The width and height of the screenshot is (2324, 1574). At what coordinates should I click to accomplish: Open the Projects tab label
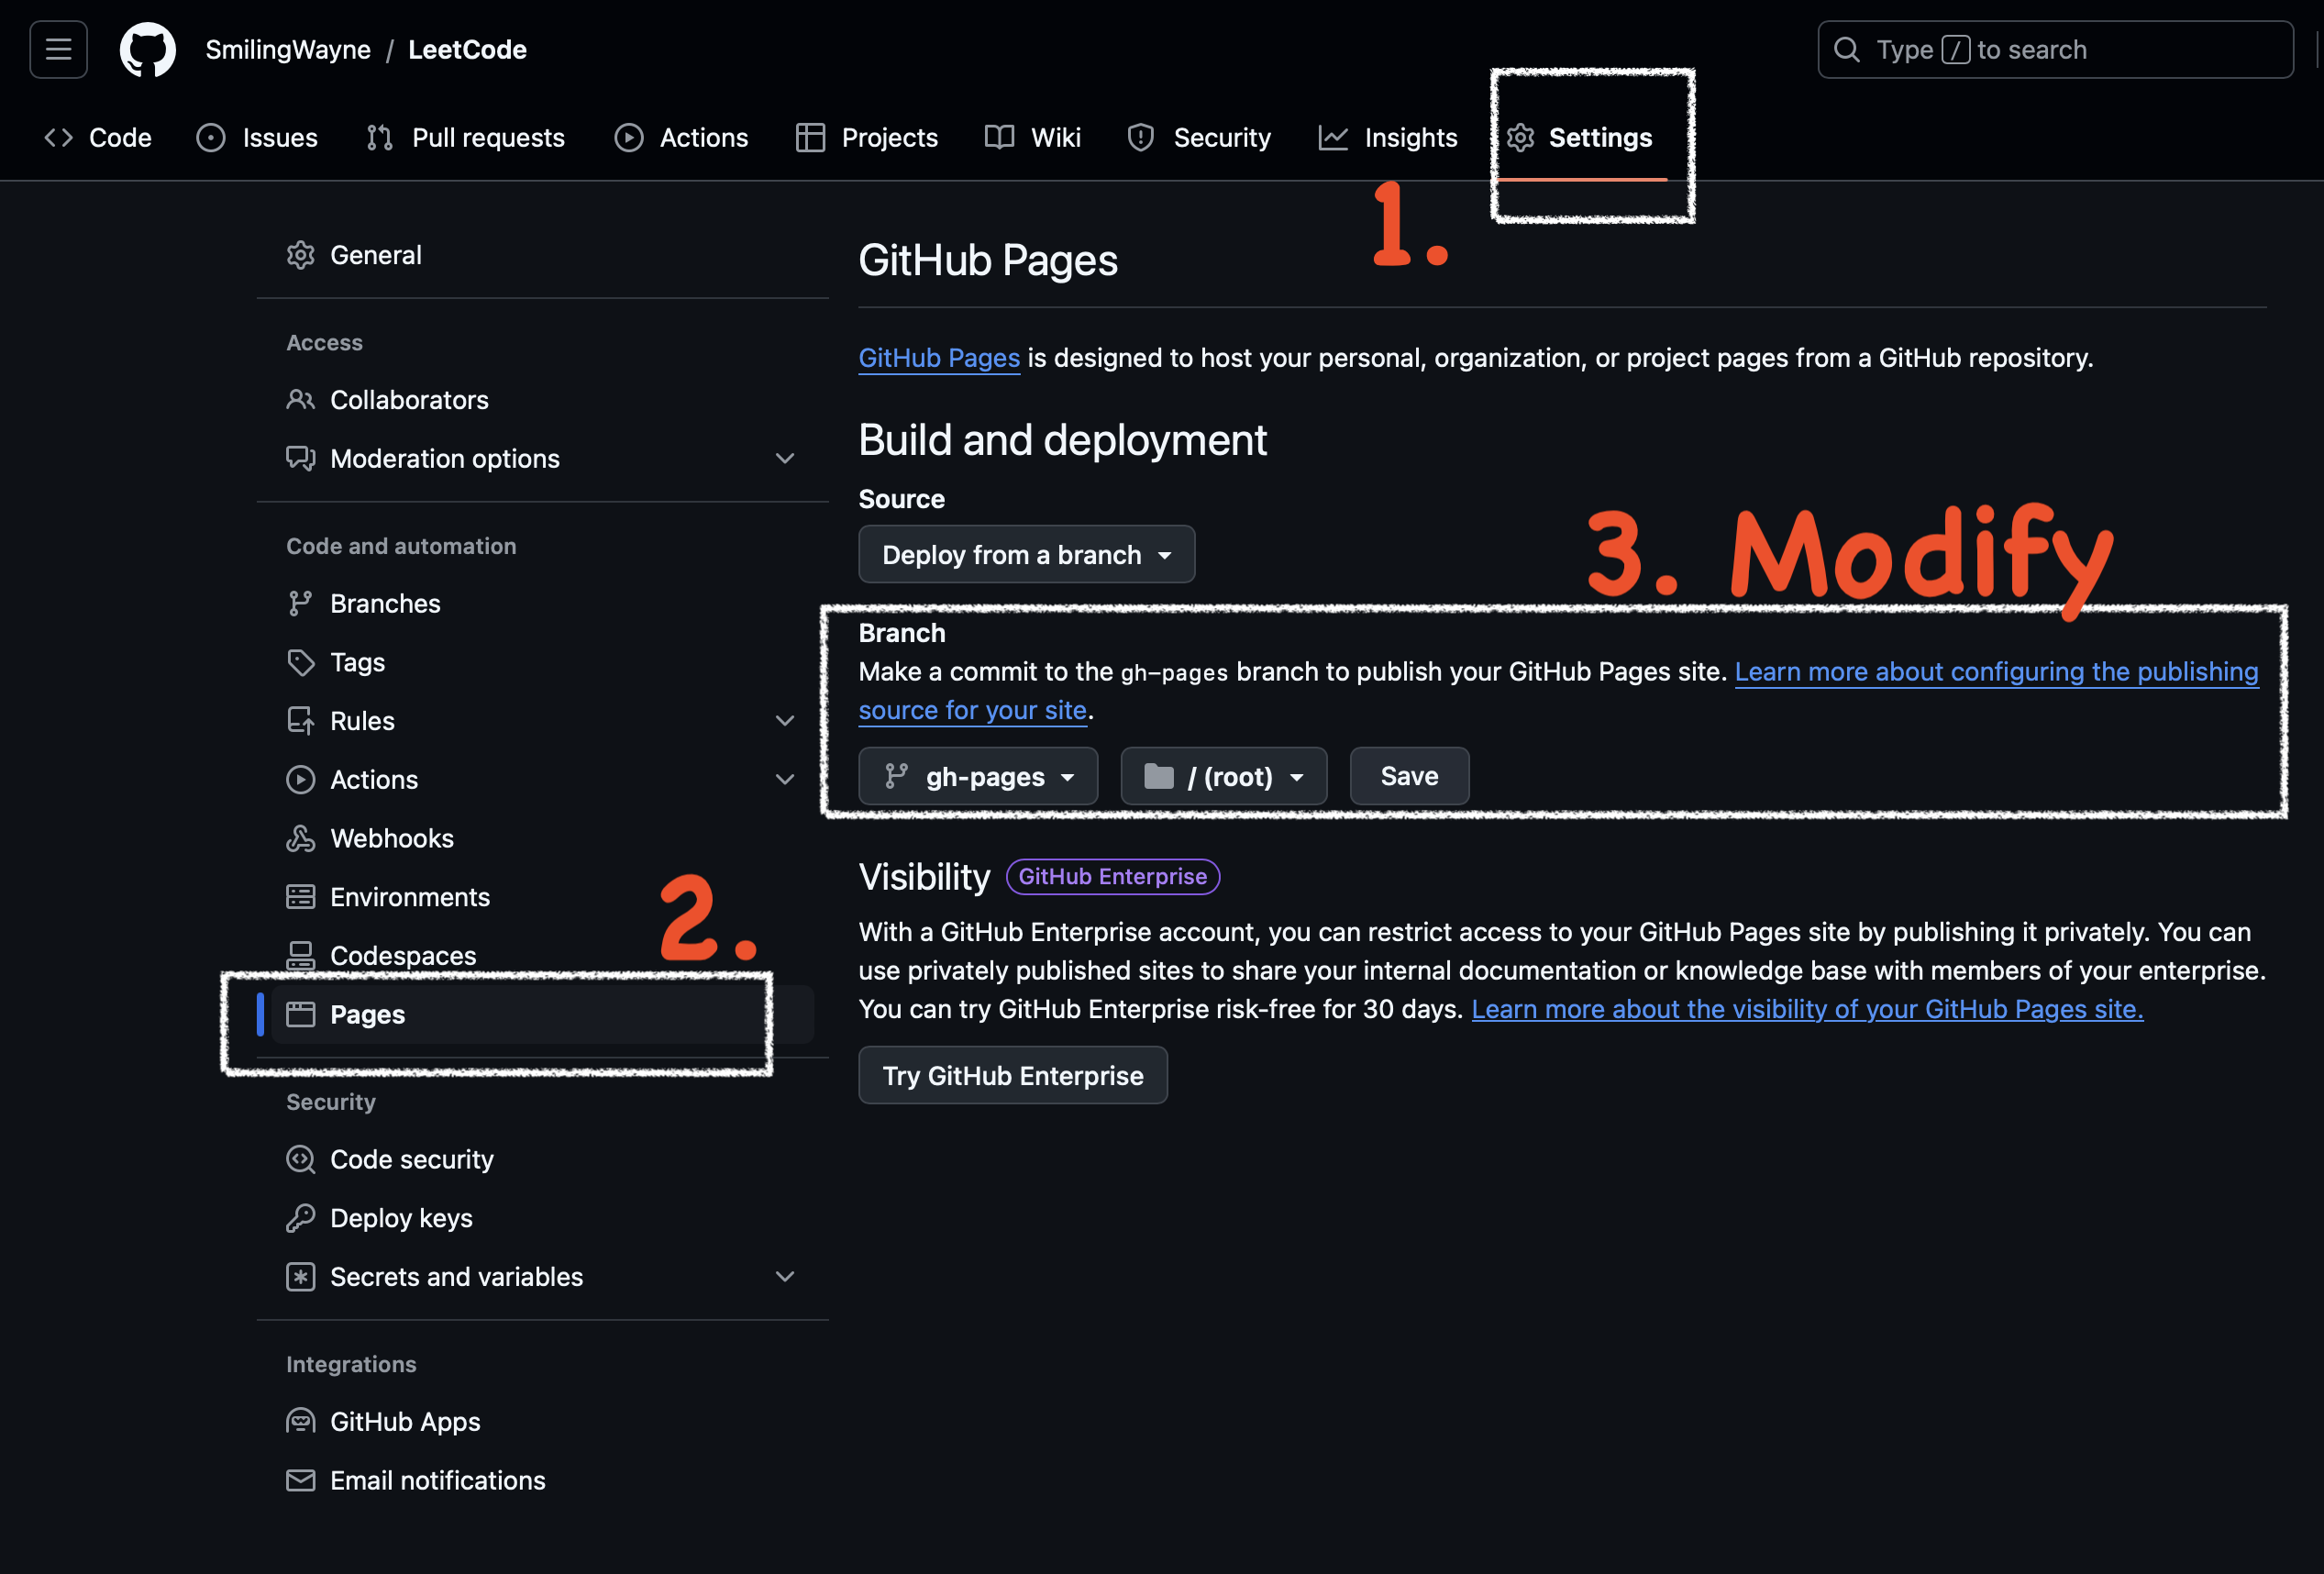[x=890, y=137]
